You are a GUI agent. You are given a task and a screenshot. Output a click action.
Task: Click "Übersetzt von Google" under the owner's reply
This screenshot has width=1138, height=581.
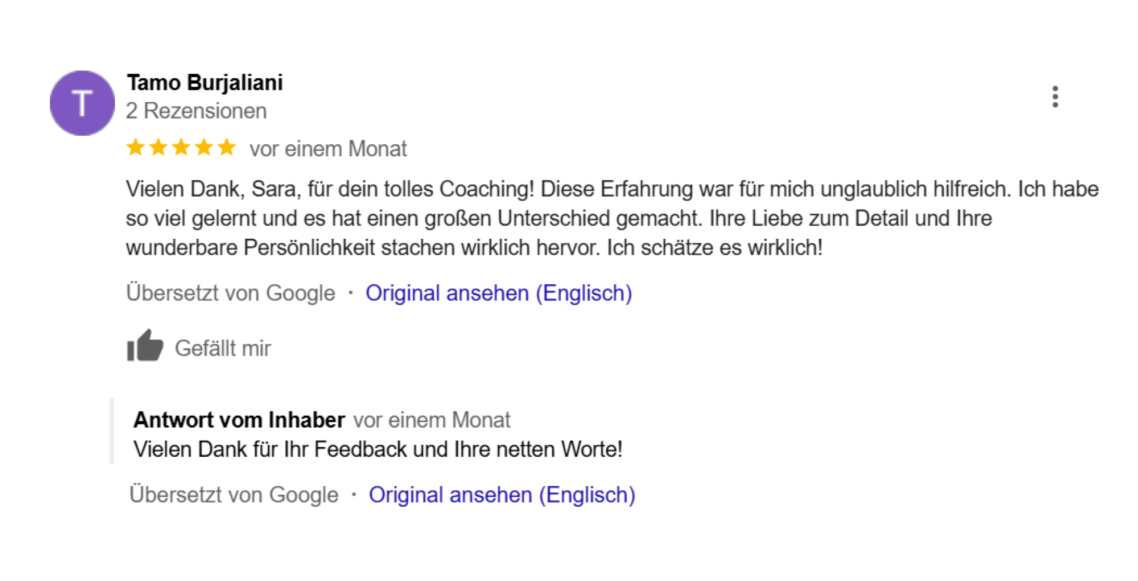234,494
